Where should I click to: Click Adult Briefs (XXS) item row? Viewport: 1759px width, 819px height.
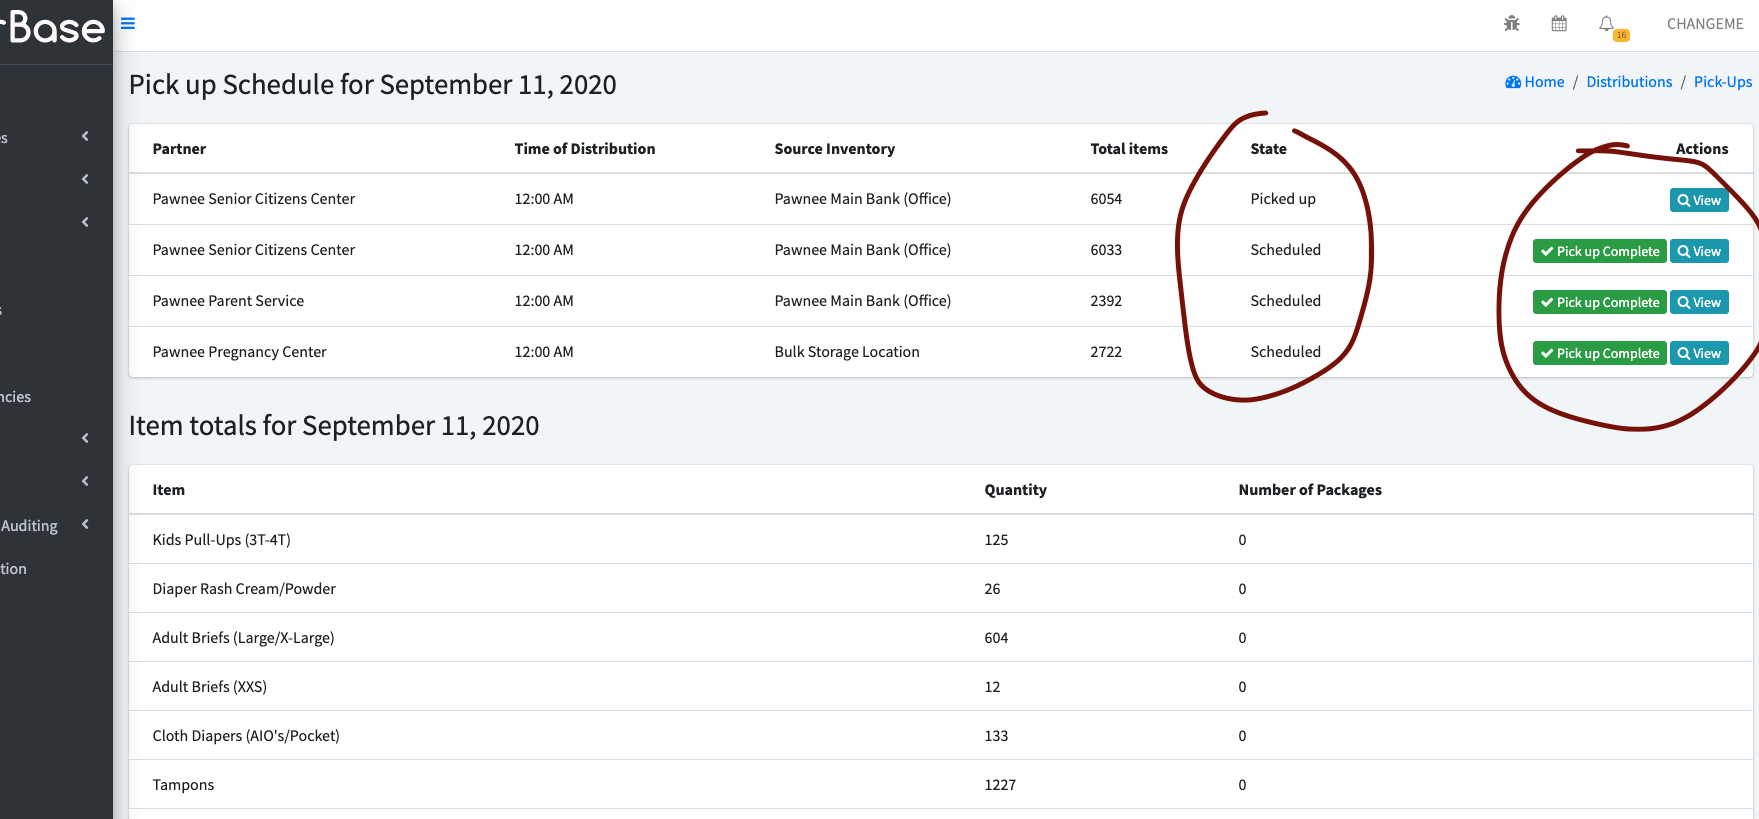941,687
